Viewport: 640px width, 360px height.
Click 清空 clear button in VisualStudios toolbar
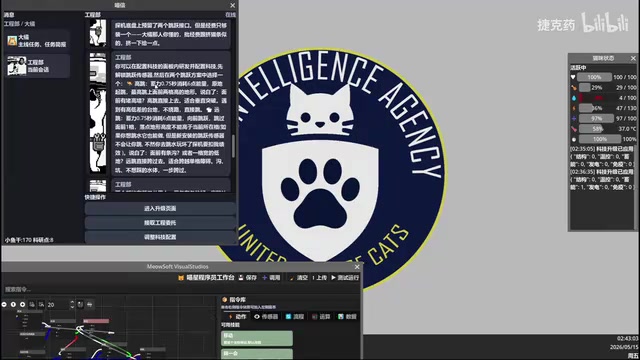[298, 278]
